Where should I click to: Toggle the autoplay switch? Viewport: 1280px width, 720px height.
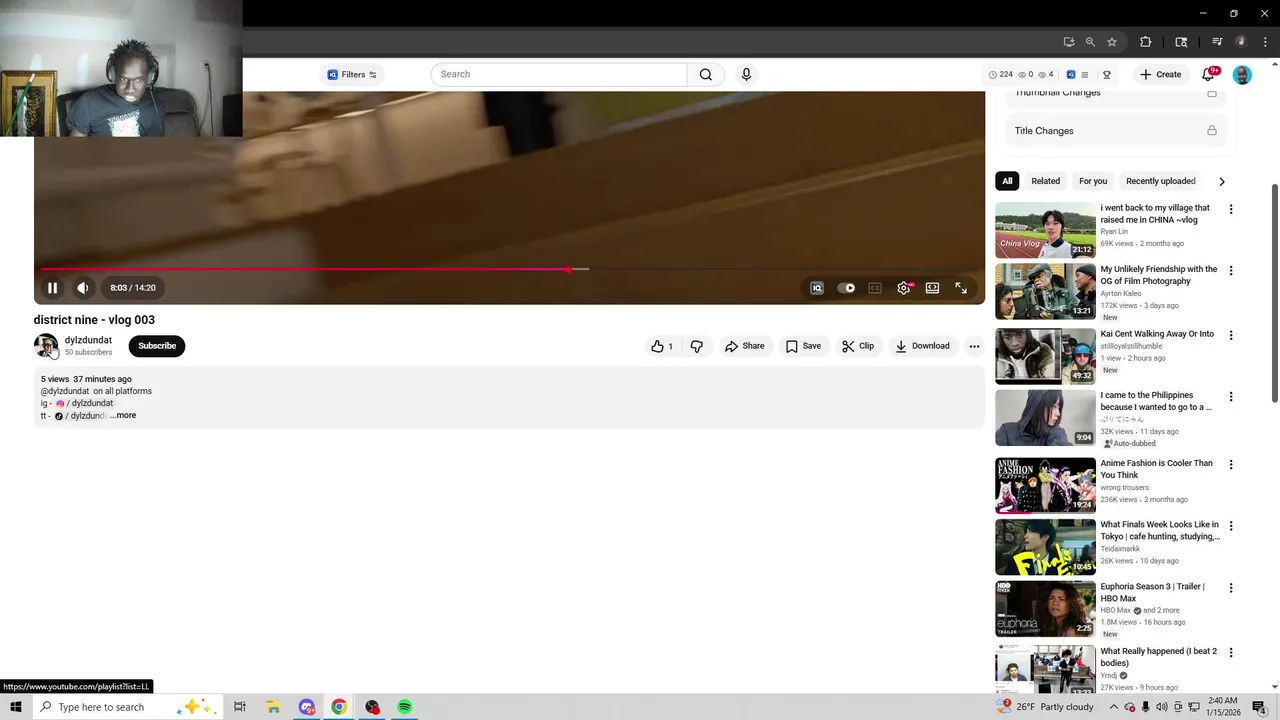pos(846,288)
